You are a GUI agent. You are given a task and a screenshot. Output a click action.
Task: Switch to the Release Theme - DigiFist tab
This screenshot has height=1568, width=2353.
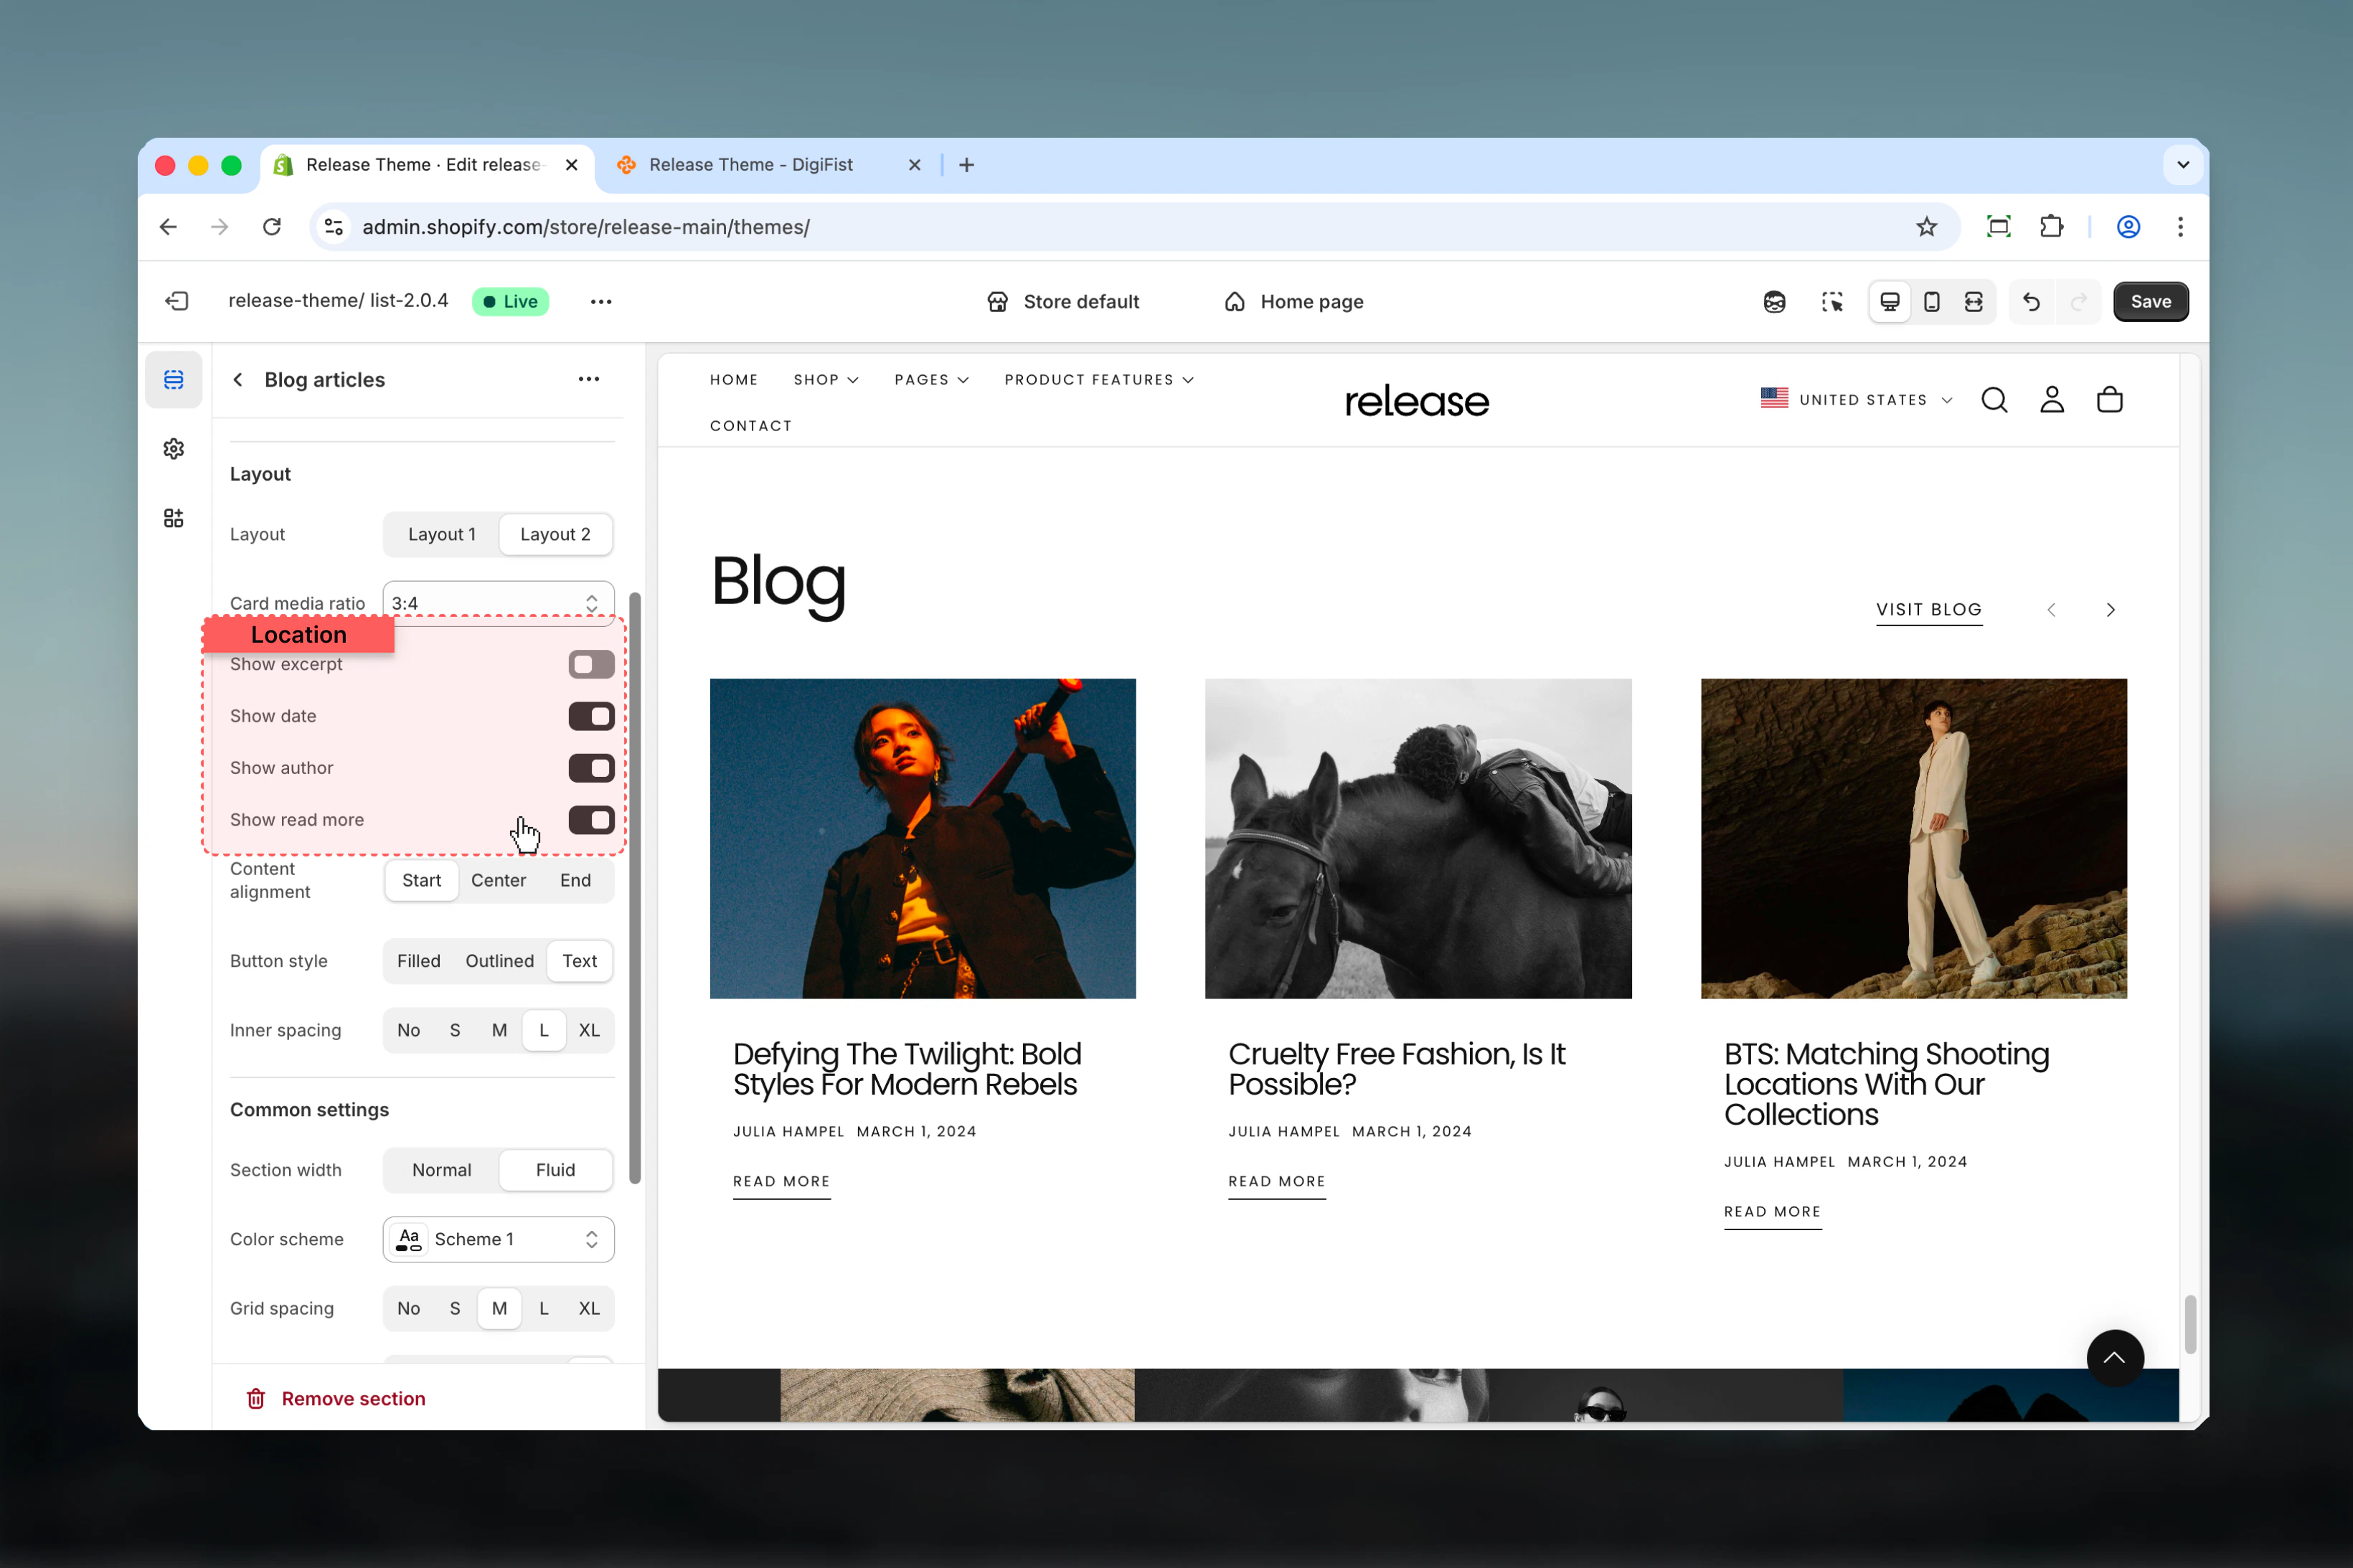tap(769, 165)
